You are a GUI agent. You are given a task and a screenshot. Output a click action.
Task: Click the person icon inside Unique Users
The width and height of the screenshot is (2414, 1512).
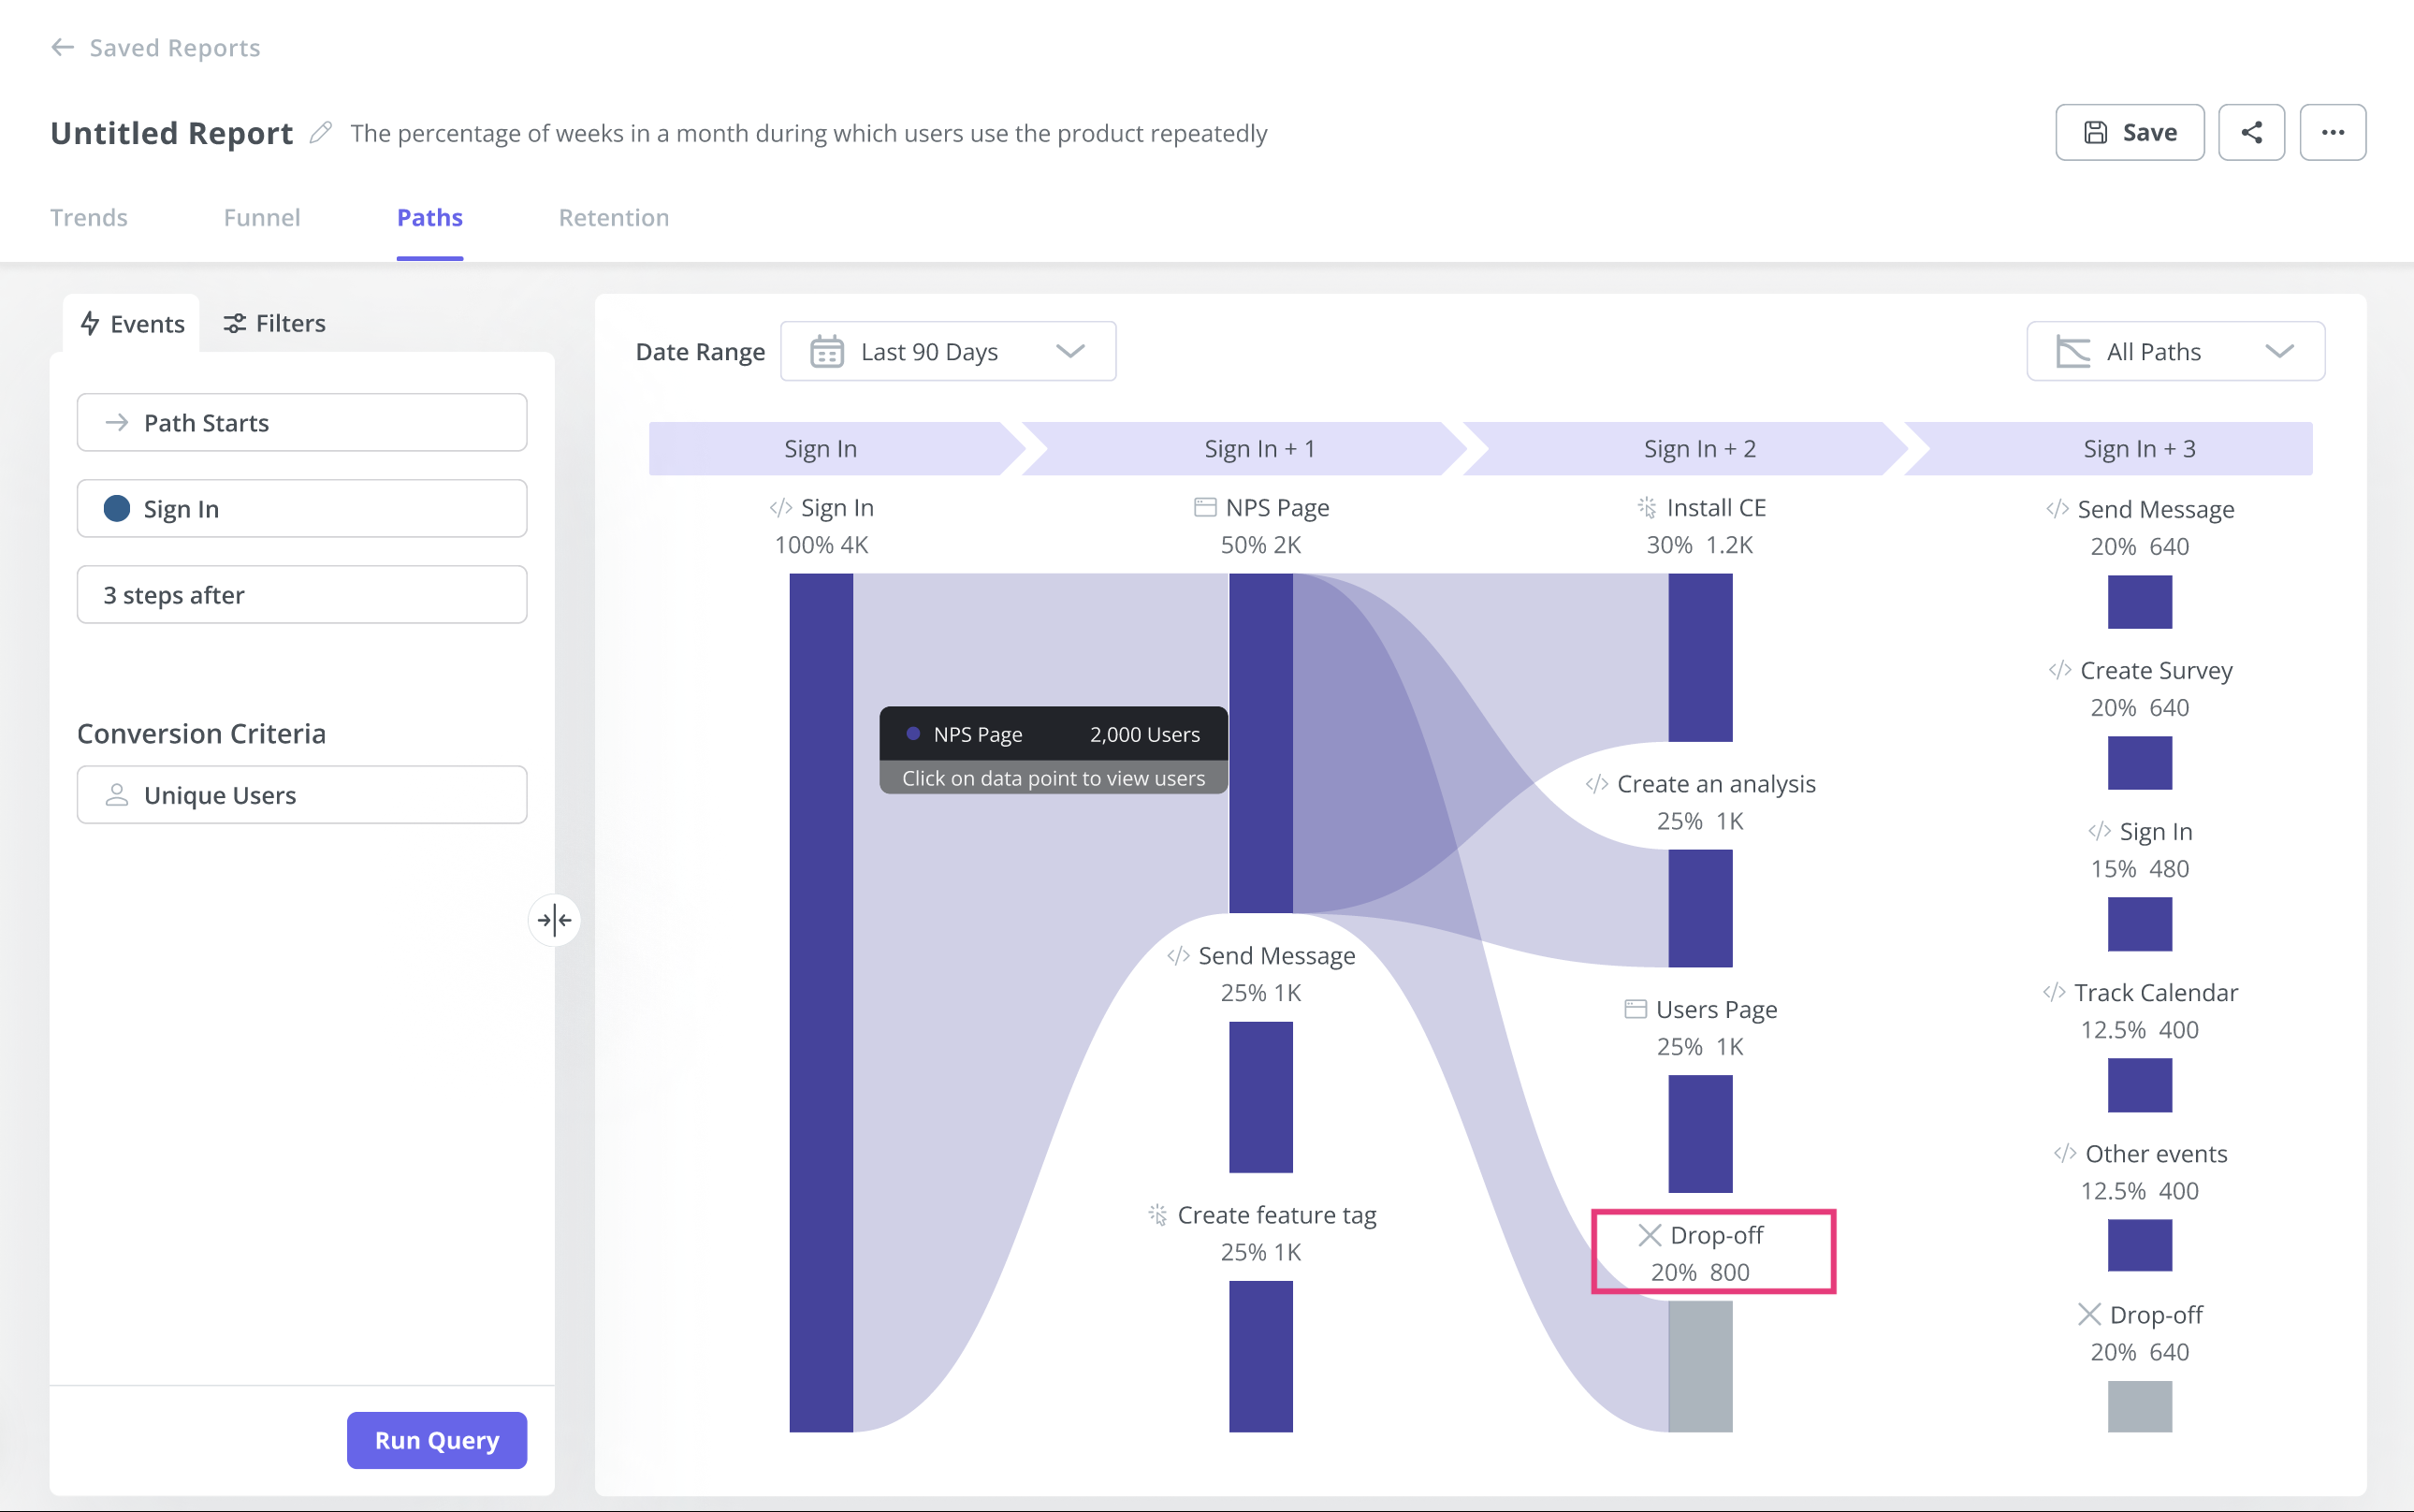pyautogui.click(x=118, y=794)
